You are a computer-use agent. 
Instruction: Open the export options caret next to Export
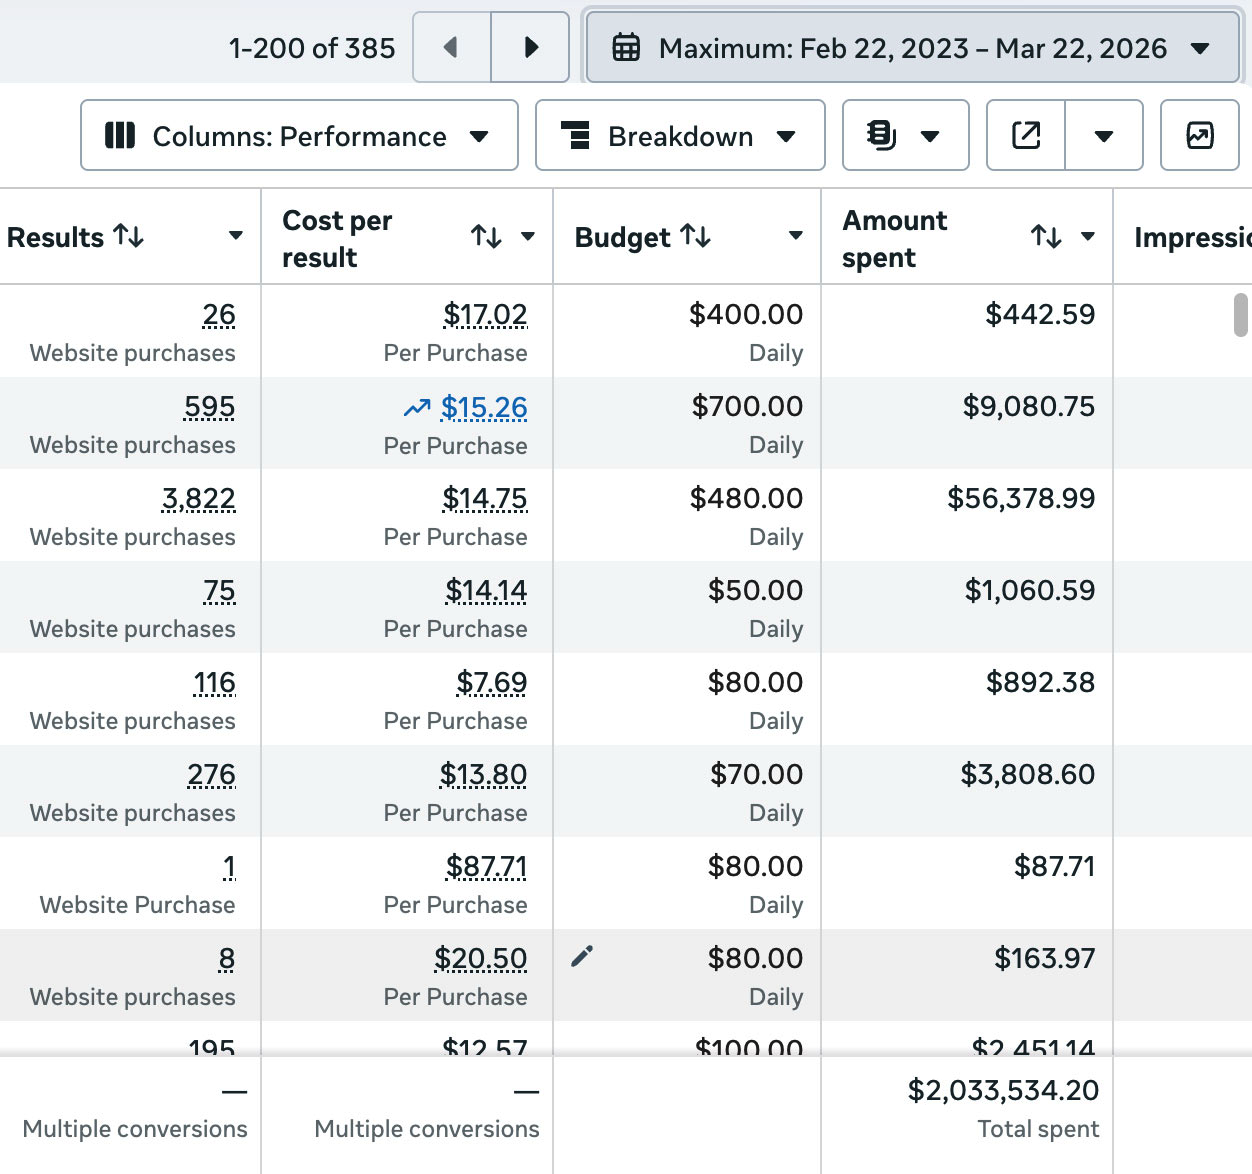tap(1104, 135)
